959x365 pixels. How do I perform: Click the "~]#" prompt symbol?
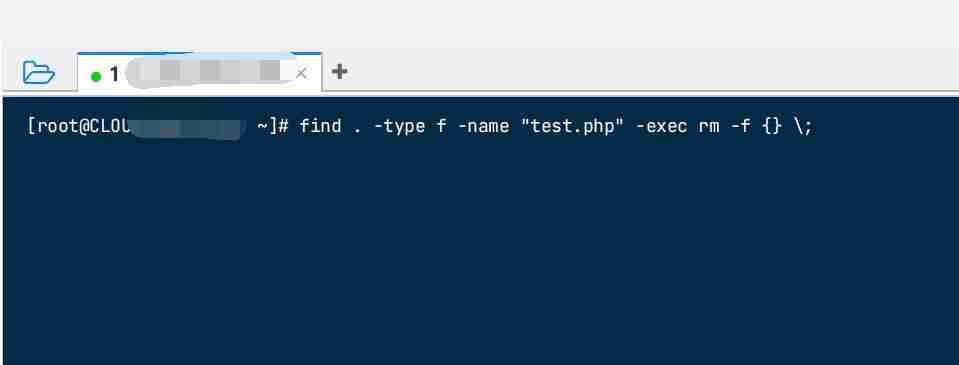(x=272, y=127)
